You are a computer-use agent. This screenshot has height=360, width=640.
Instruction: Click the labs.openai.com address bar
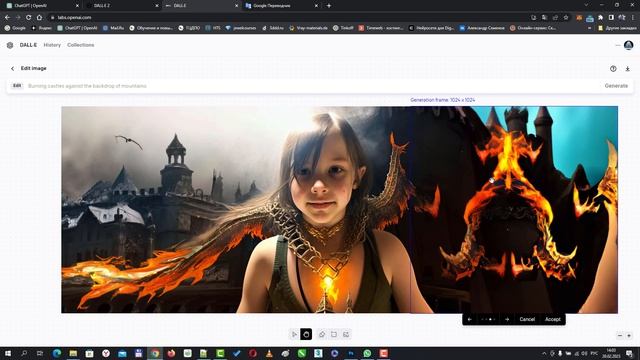click(286, 18)
